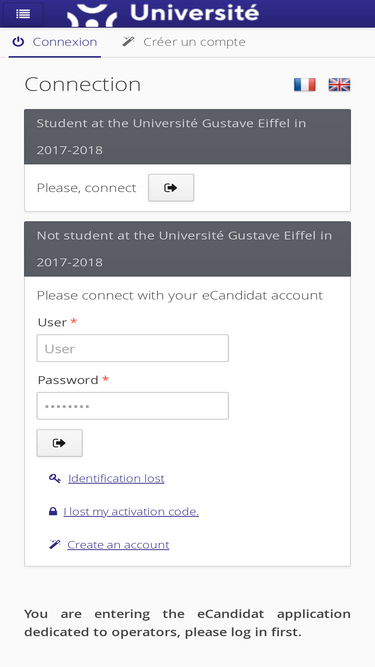Click the Not student at the Université header
Image resolution: width=375 pixels, height=667 pixels.
(x=188, y=249)
